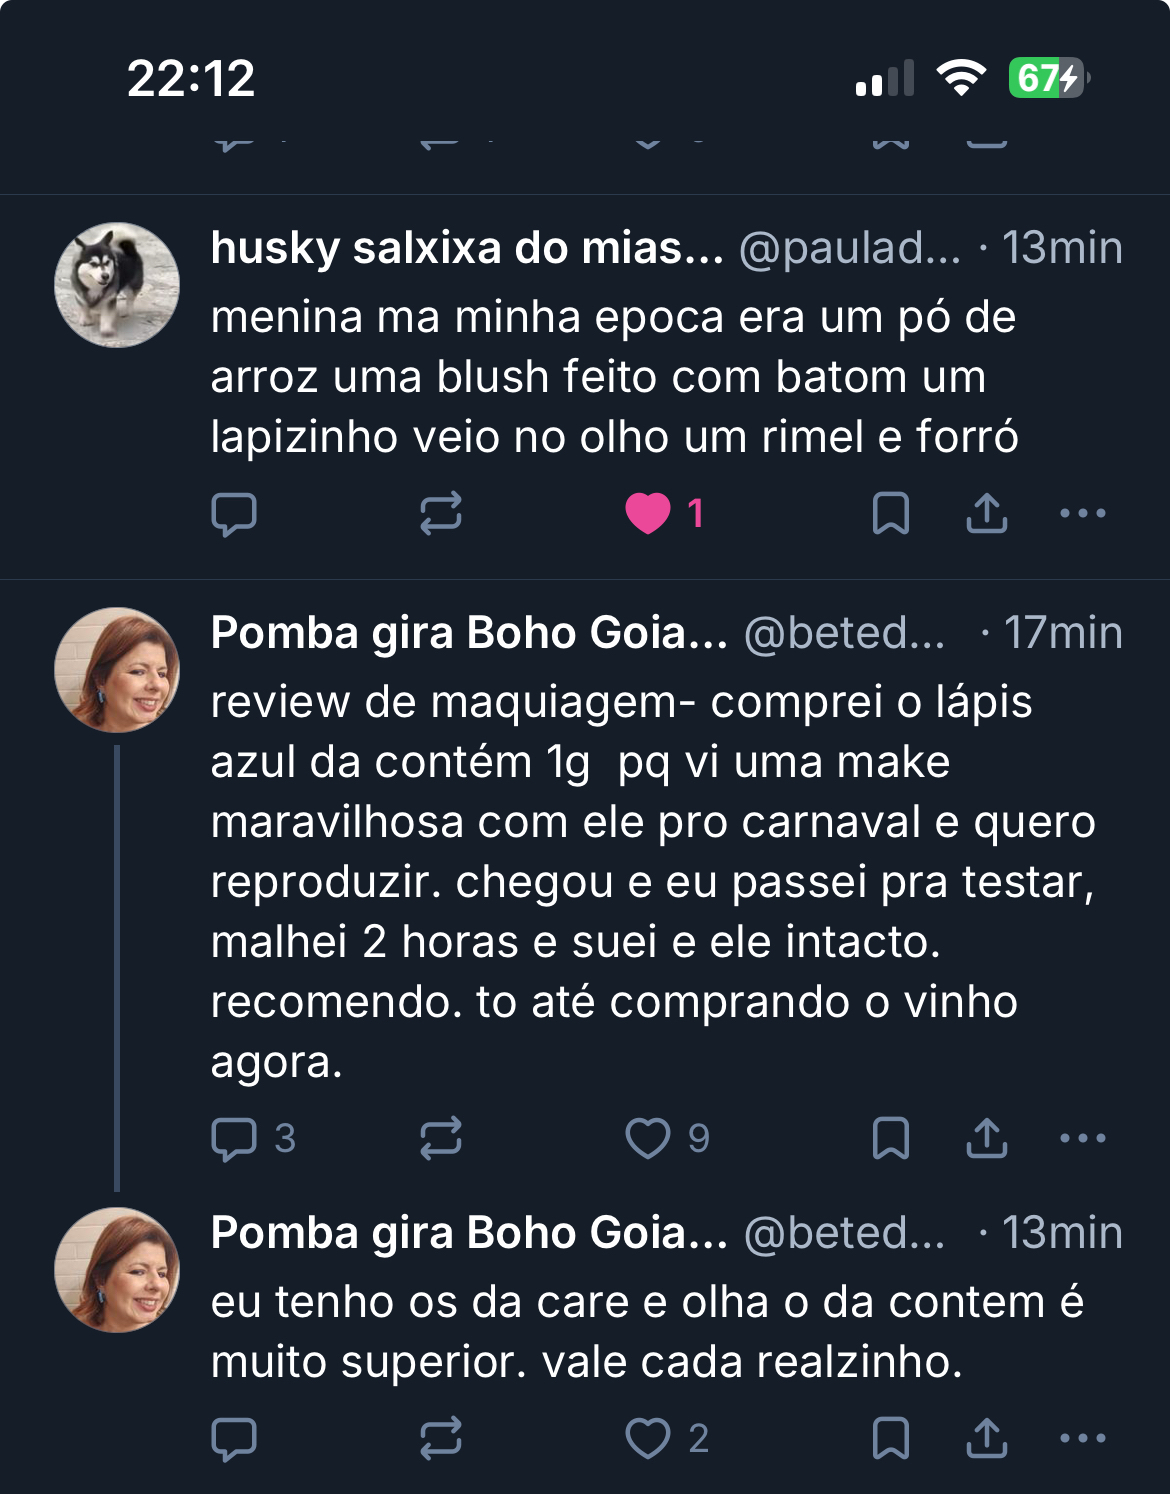Repost the makeup review post
1170x1494 pixels.
(x=440, y=1138)
